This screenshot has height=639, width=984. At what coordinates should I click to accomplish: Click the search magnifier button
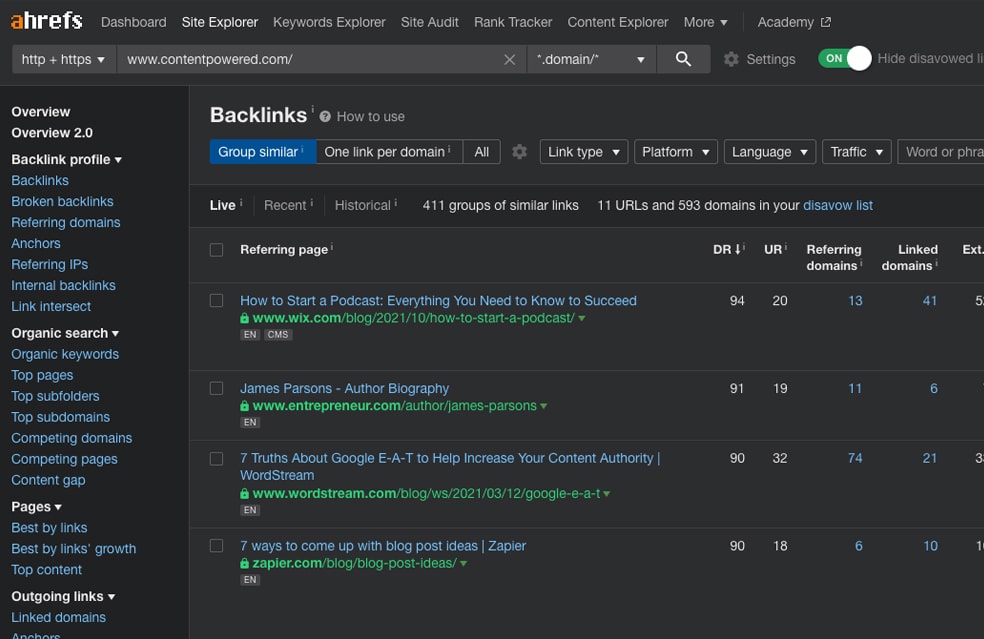683,59
